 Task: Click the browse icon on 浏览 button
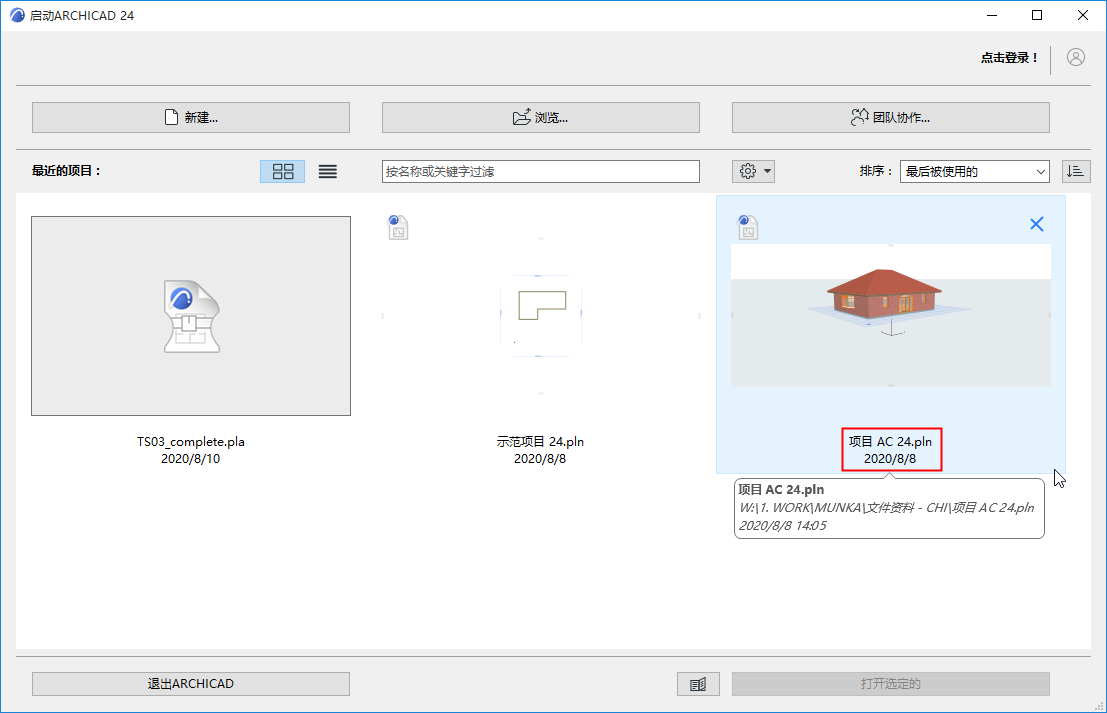click(521, 117)
